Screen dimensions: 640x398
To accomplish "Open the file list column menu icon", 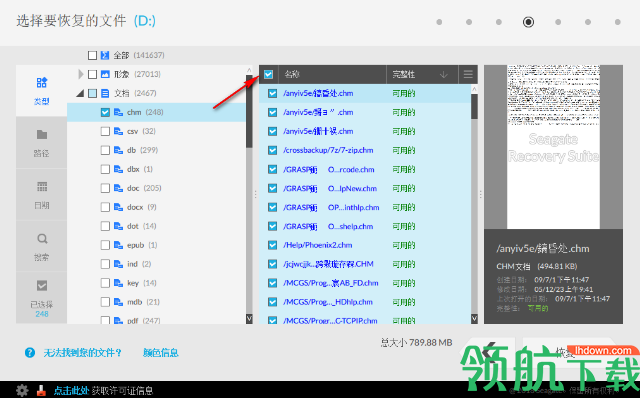I will pos(468,74).
